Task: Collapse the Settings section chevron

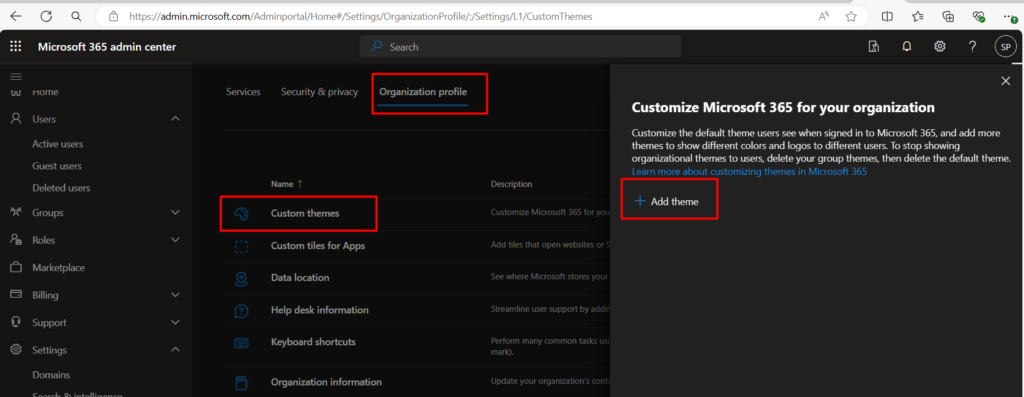Action: click(175, 349)
